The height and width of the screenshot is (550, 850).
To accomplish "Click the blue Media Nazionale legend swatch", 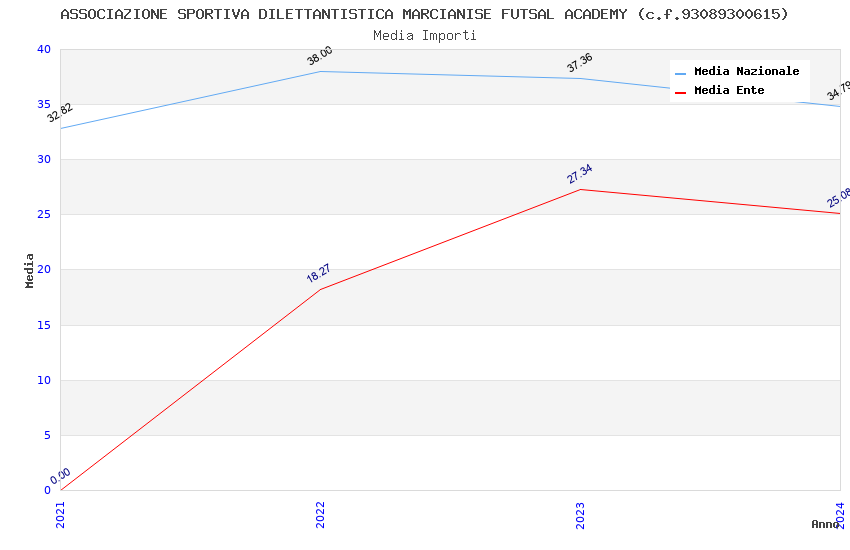I will [x=681, y=73].
